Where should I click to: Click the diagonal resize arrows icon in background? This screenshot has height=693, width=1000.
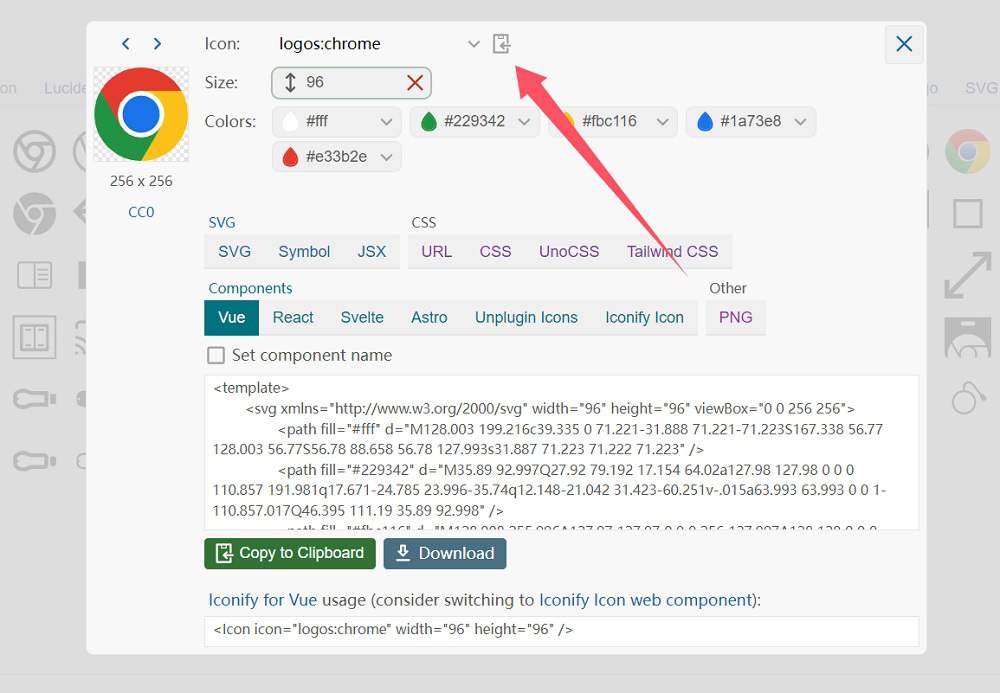click(967, 275)
